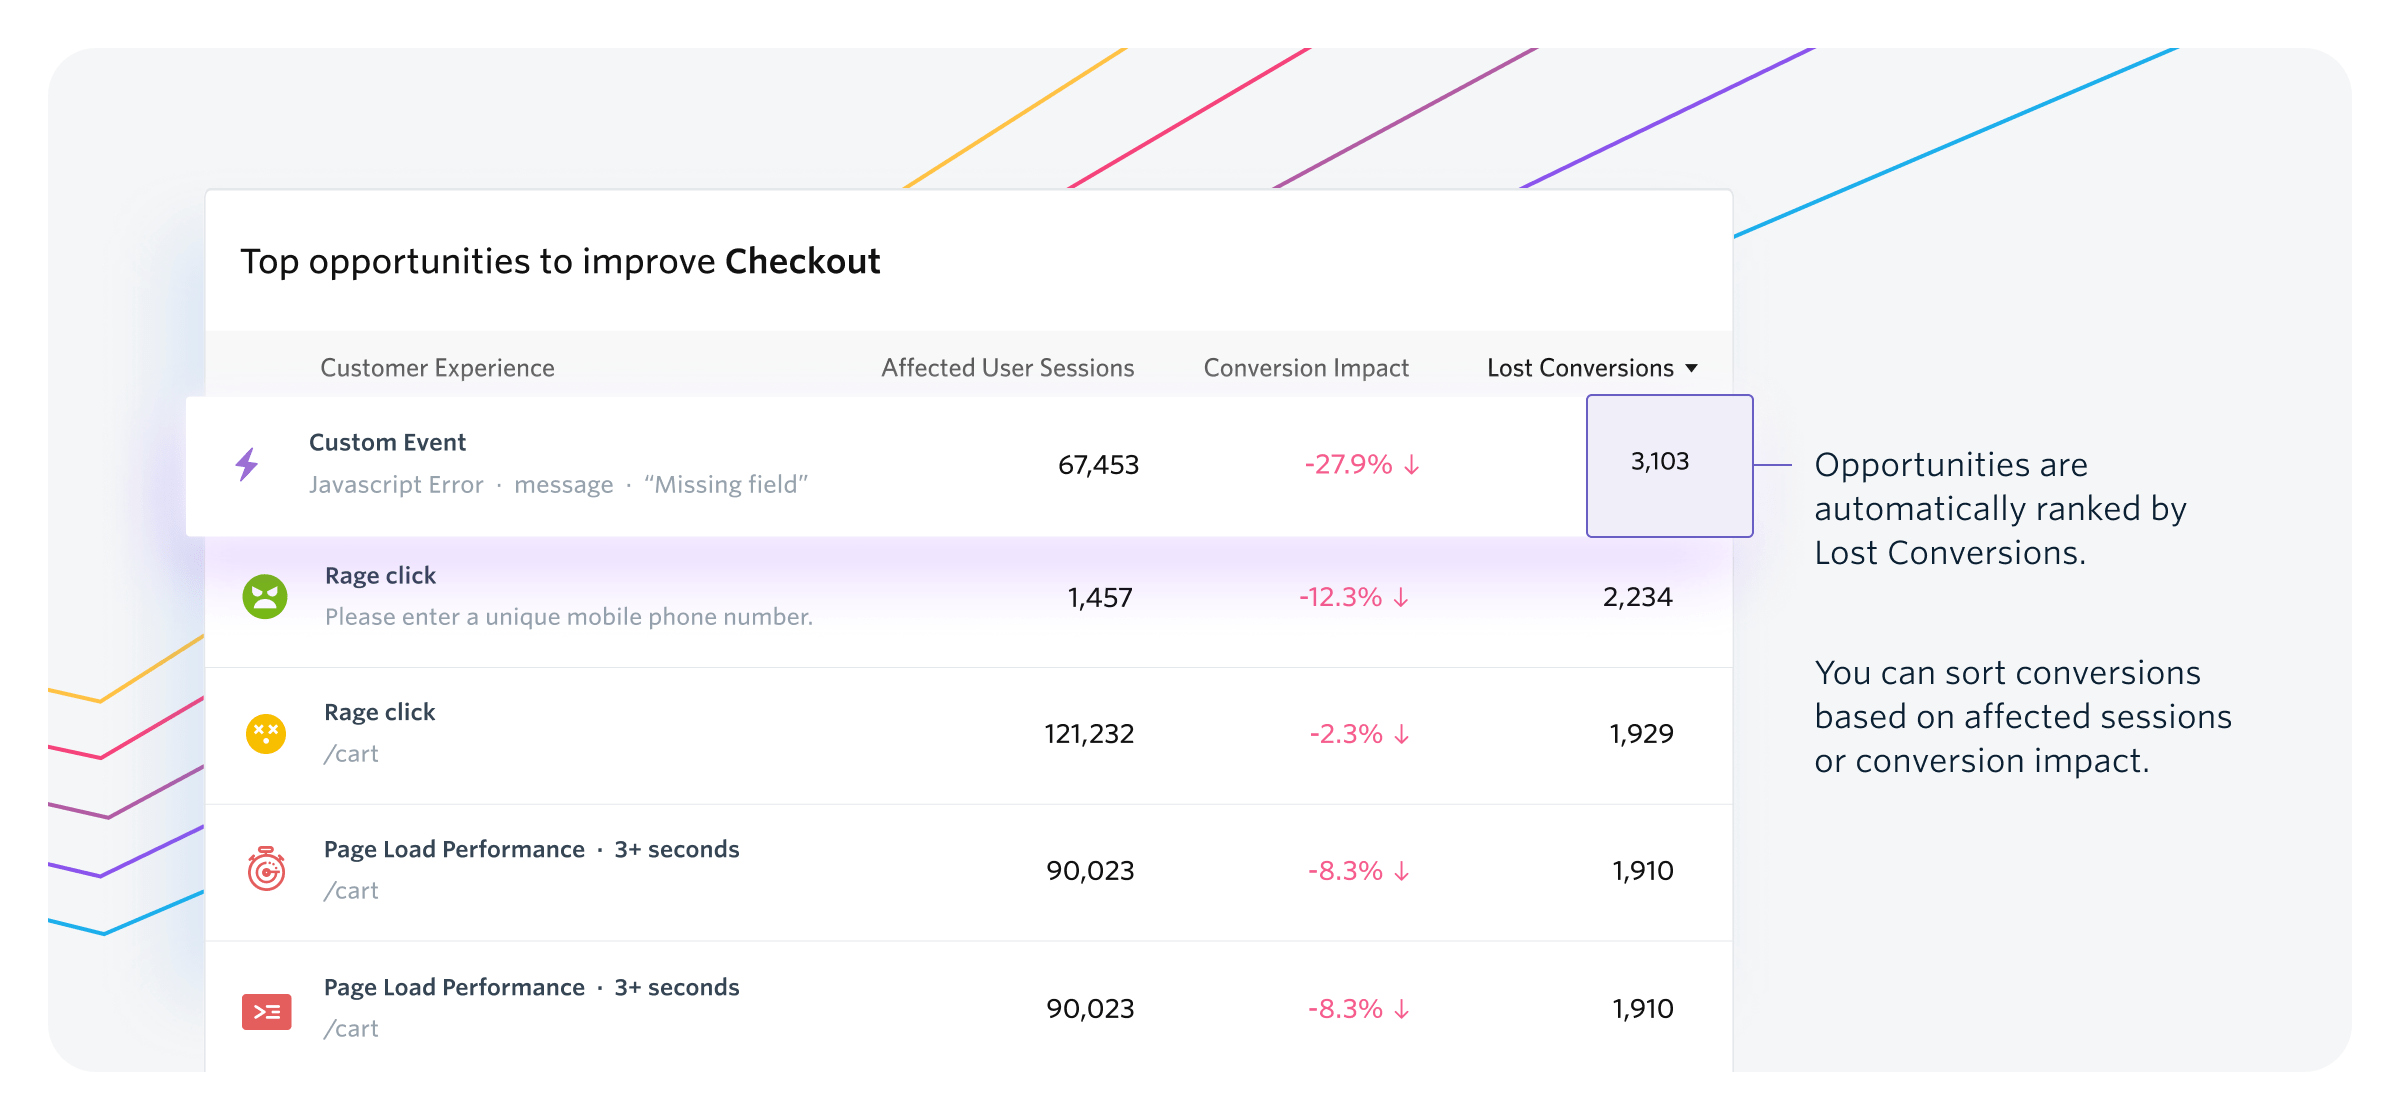Click the yellow dizzy face Rage click icon
2400x1120 pixels.
pos(266,734)
